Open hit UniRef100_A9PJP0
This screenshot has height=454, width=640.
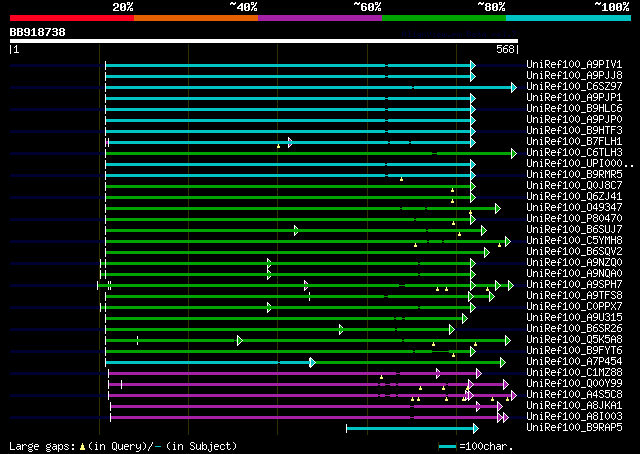pos(574,120)
